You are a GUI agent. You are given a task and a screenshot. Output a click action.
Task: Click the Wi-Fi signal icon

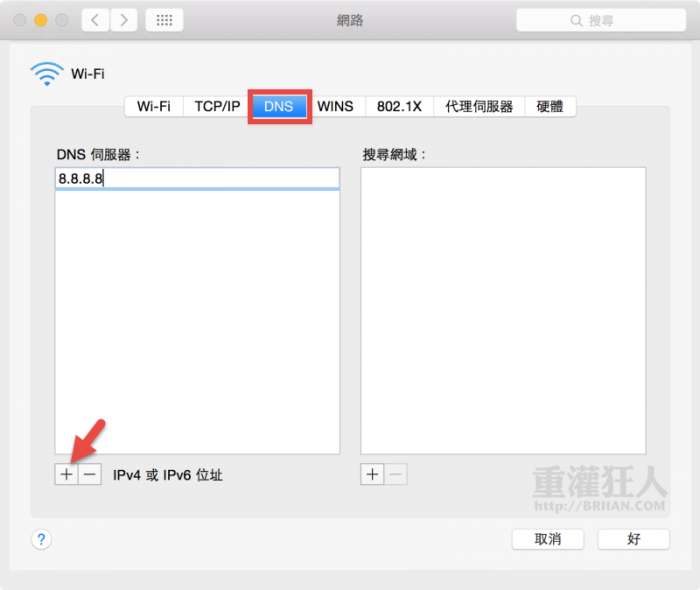(x=46, y=73)
